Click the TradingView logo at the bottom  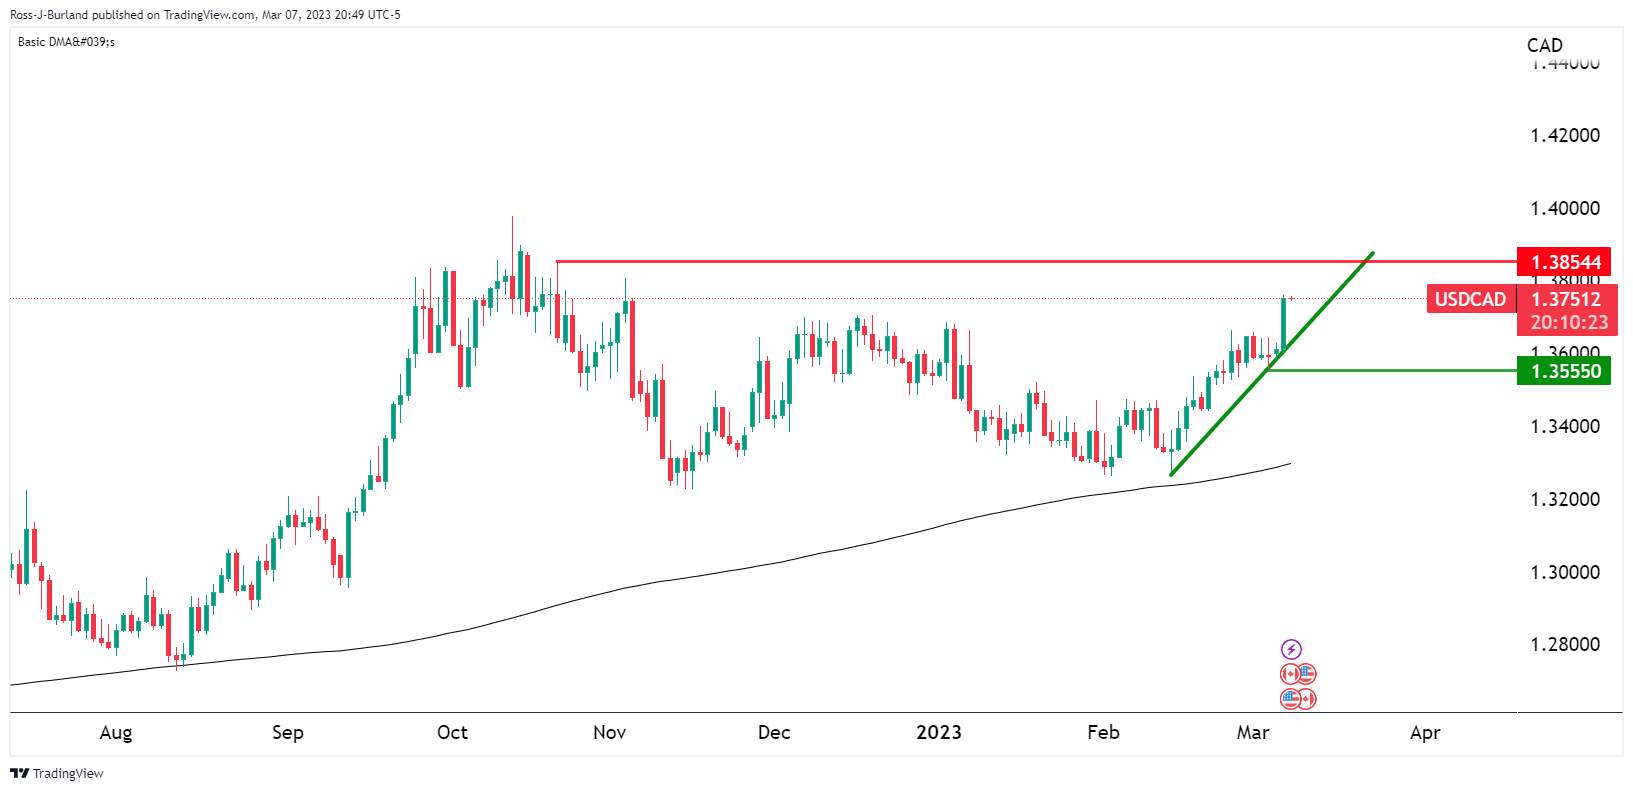click(57, 773)
